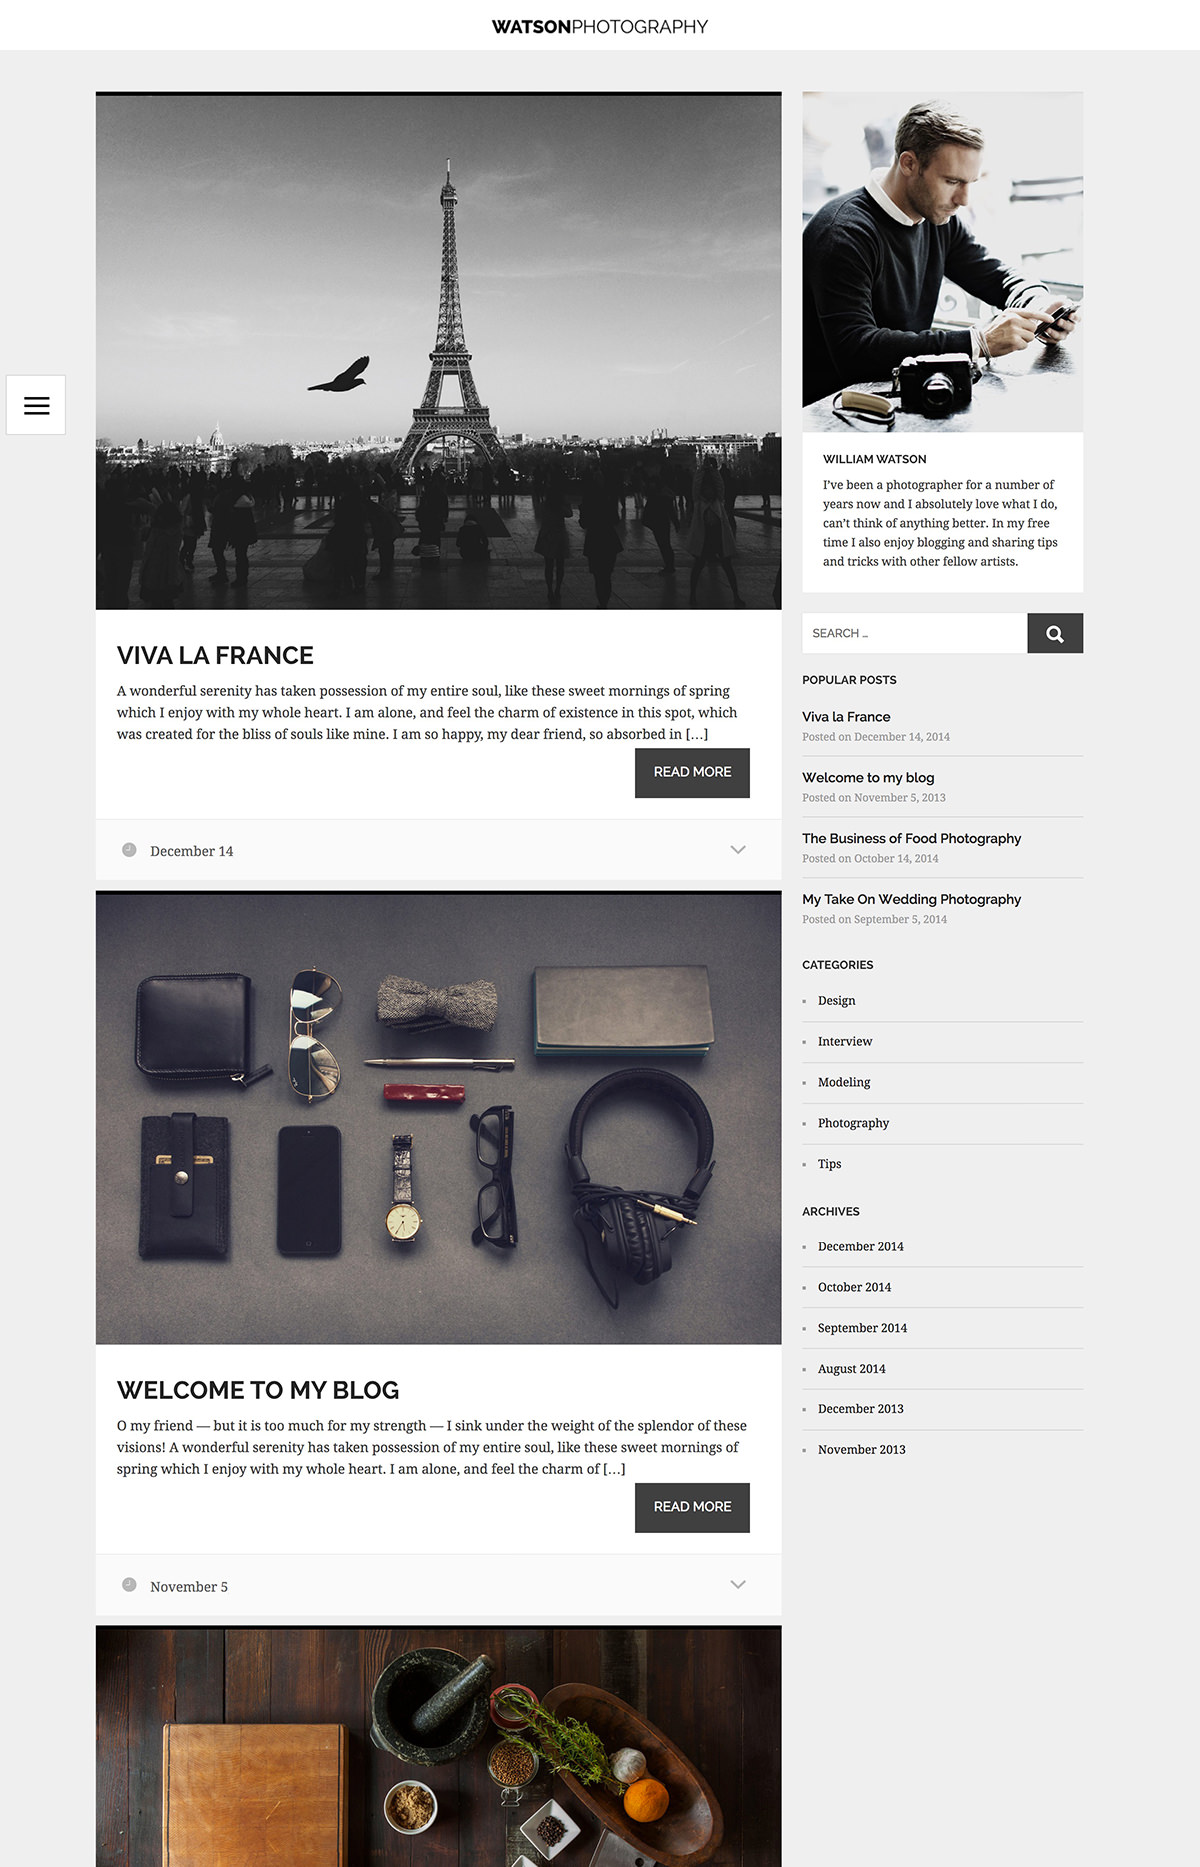This screenshot has width=1200, height=1867.
Task: Click the clock icon beside December 14
Action: (129, 850)
